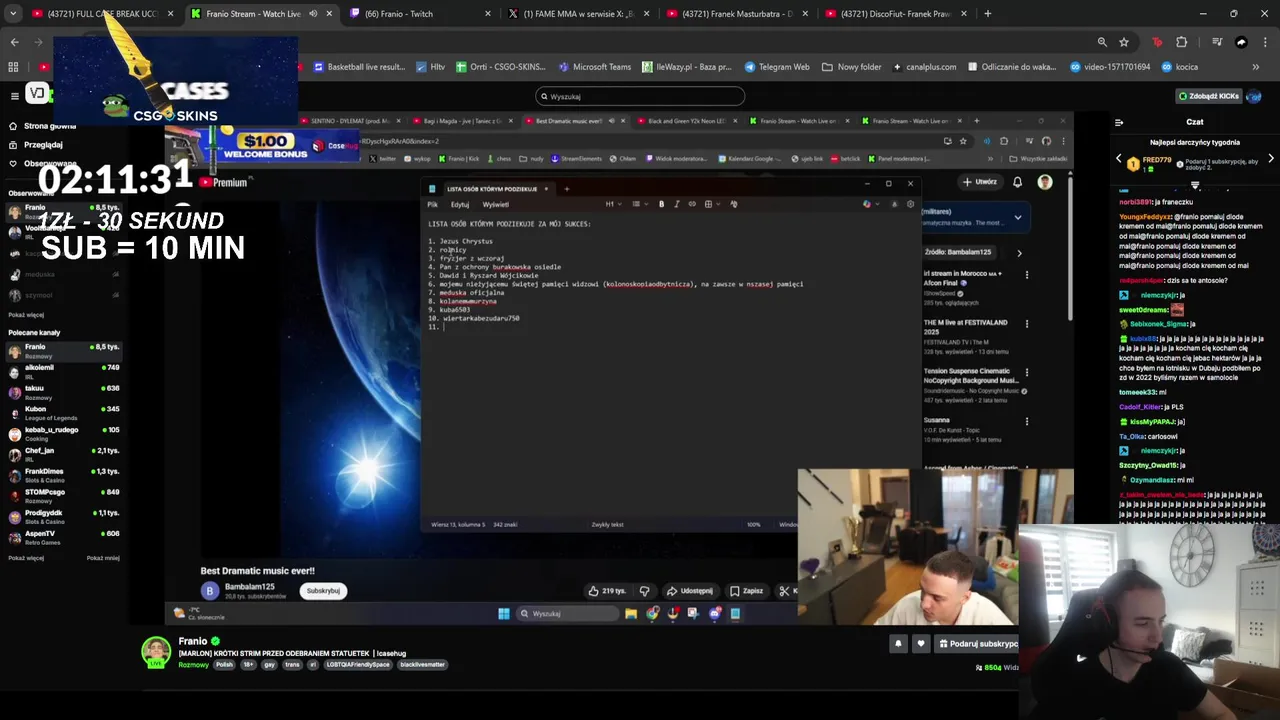Switch to the DiscoFiut YouTube tab
Image resolution: width=1280 pixels, height=720 pixels.
[895, 14]
